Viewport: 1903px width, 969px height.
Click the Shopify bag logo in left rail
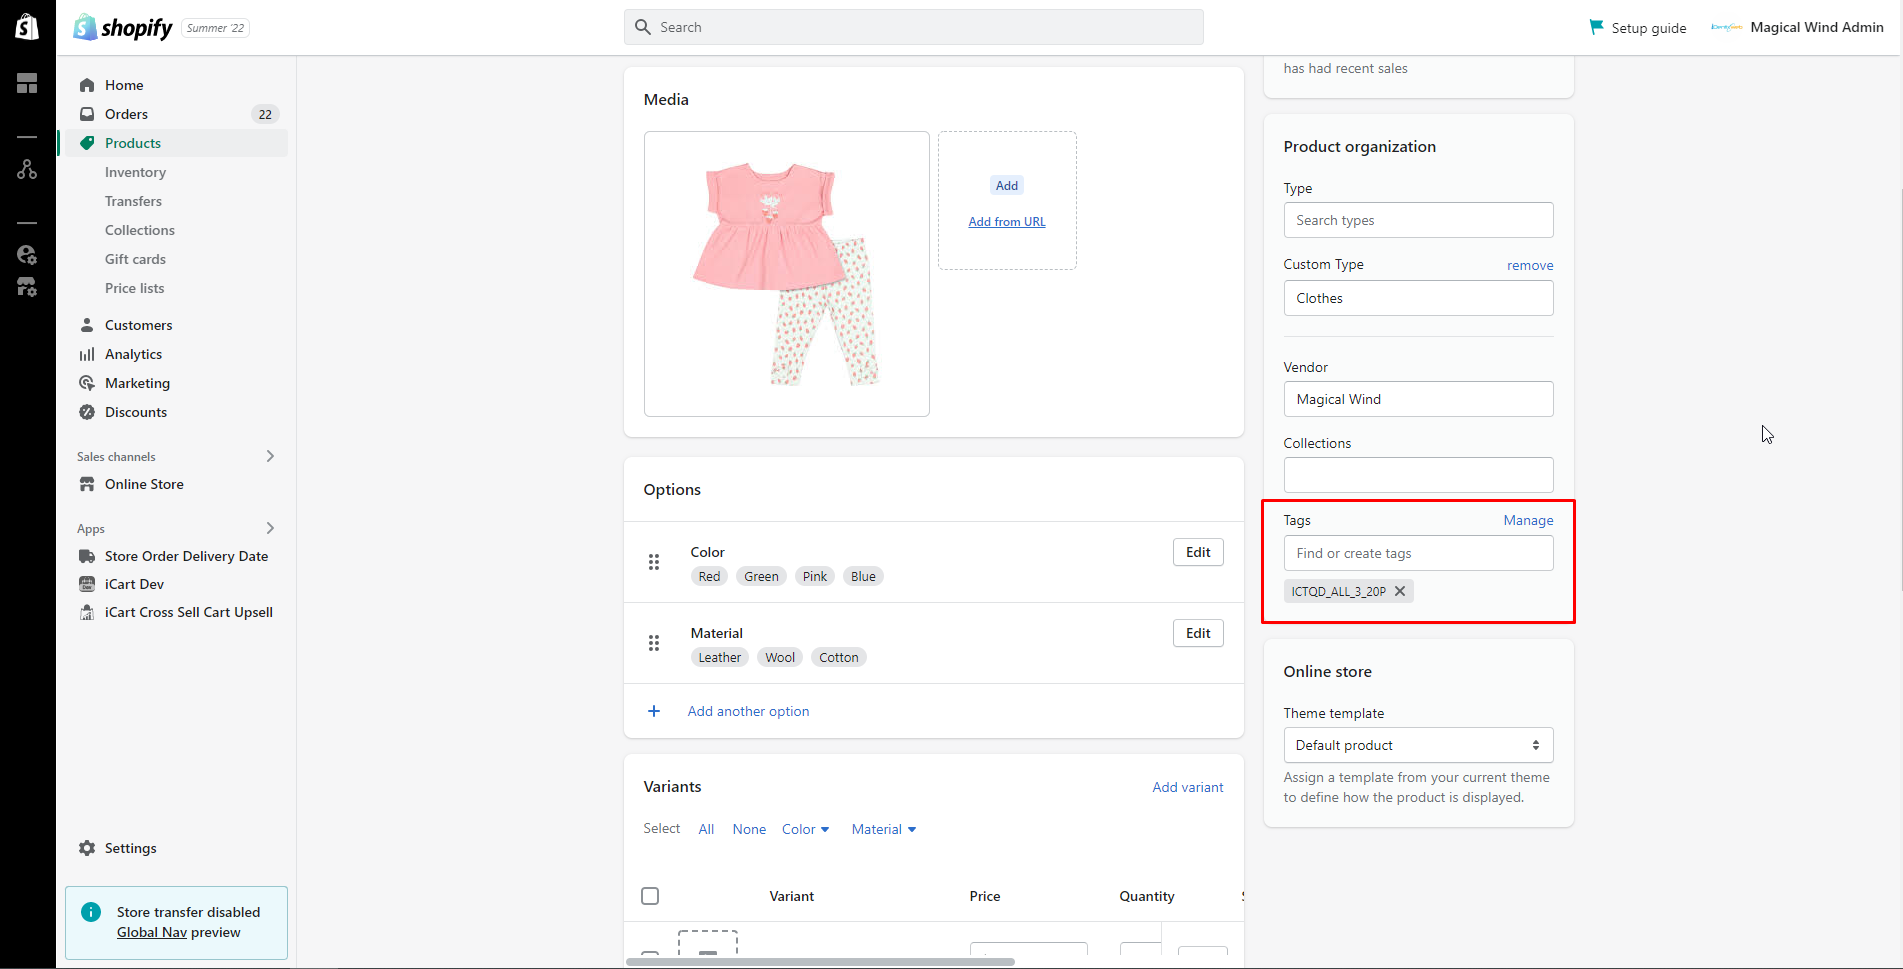click(x=27, y=27)
